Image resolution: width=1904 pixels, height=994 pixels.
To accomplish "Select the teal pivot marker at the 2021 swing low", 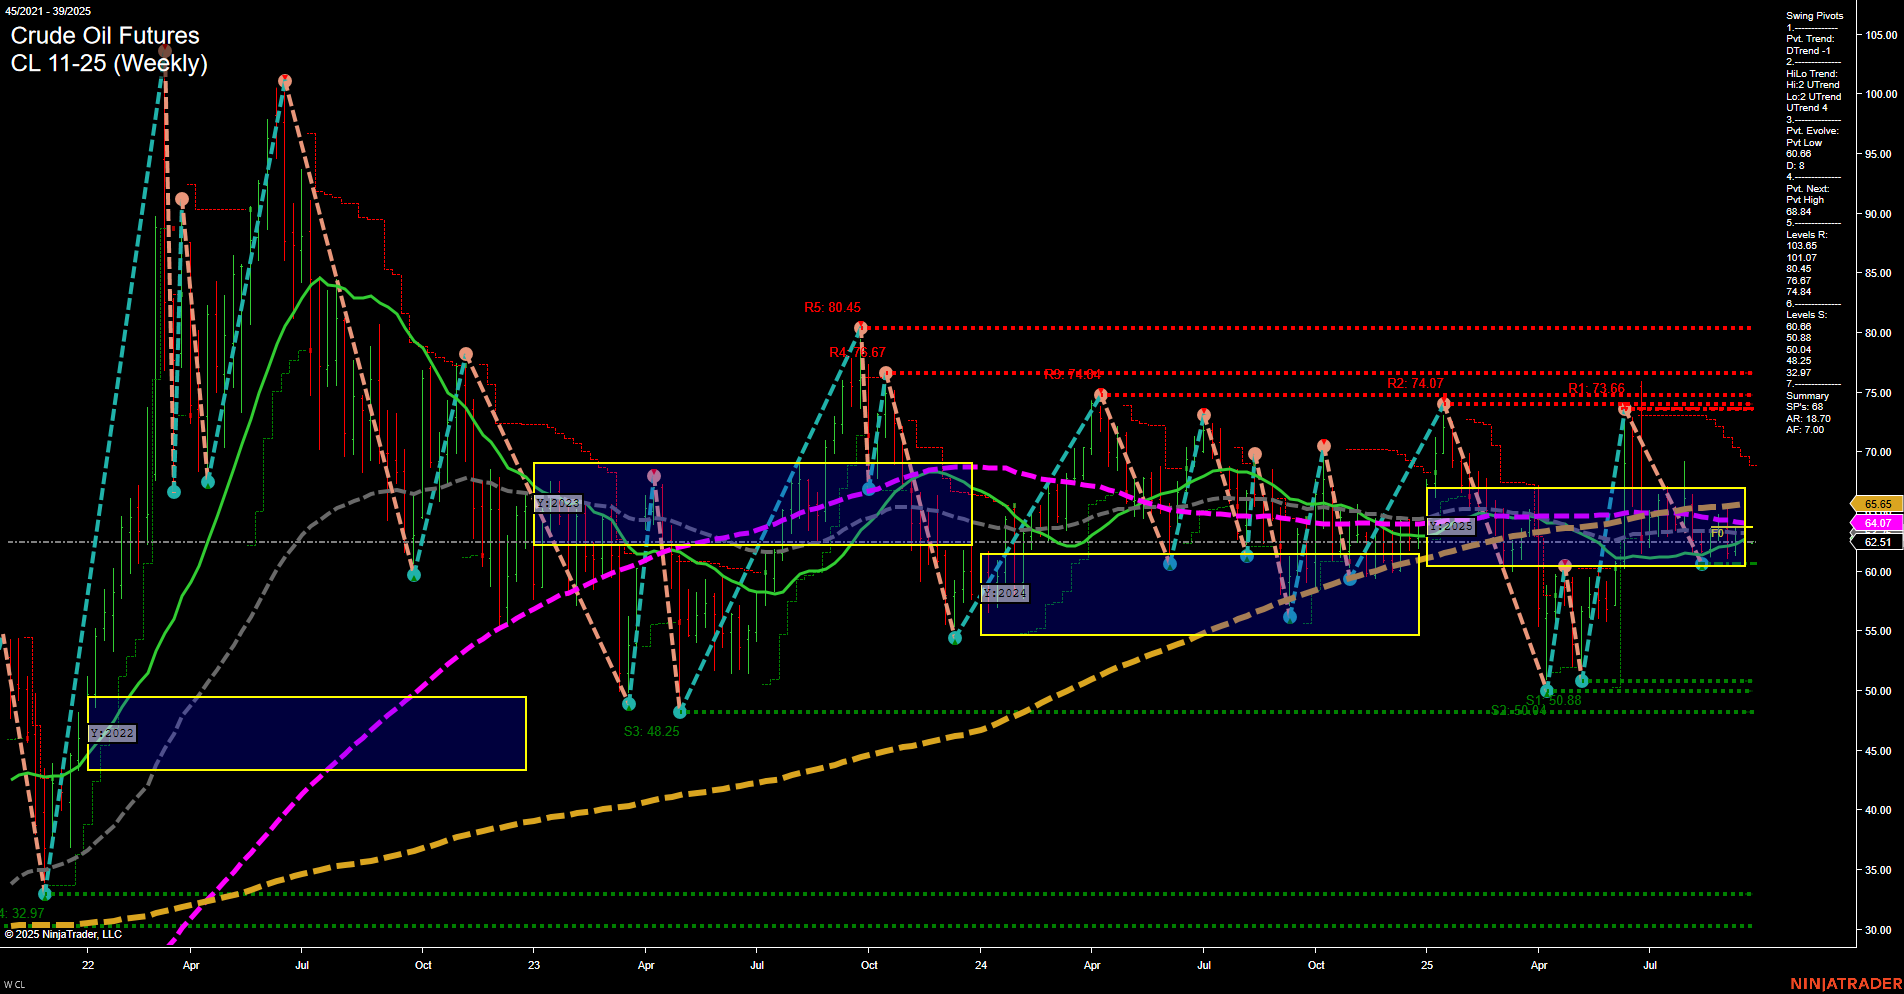I will (44, 892).
